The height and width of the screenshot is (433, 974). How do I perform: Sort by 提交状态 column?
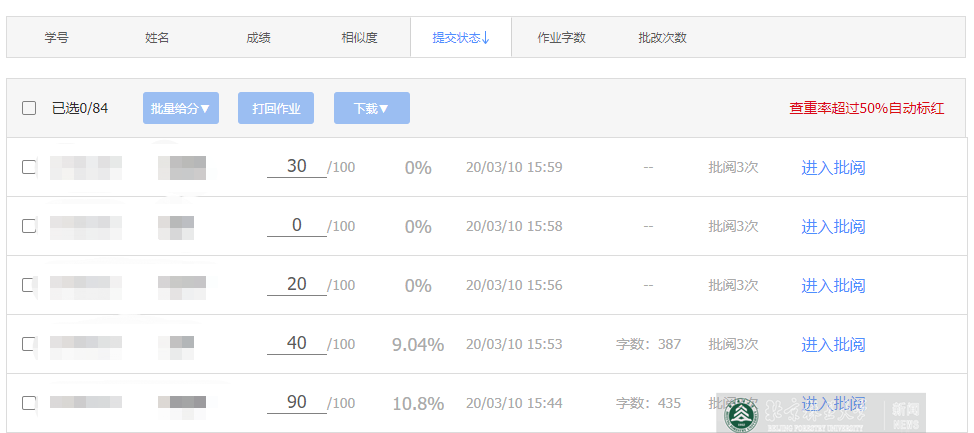(460, 38)
